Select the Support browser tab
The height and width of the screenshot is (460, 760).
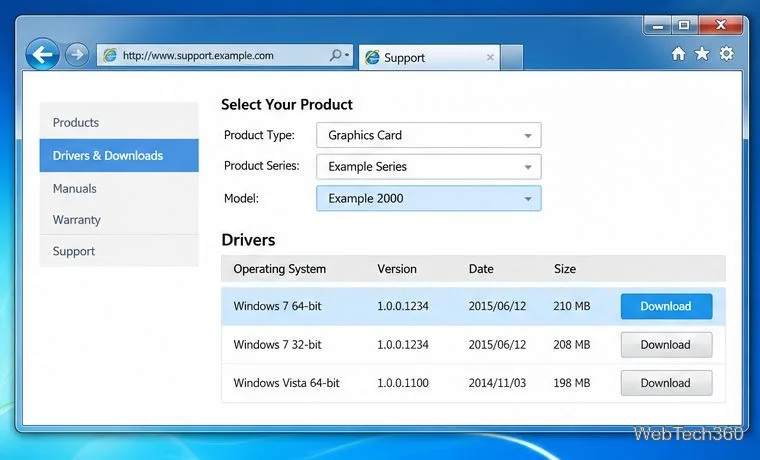click(429, 58)
